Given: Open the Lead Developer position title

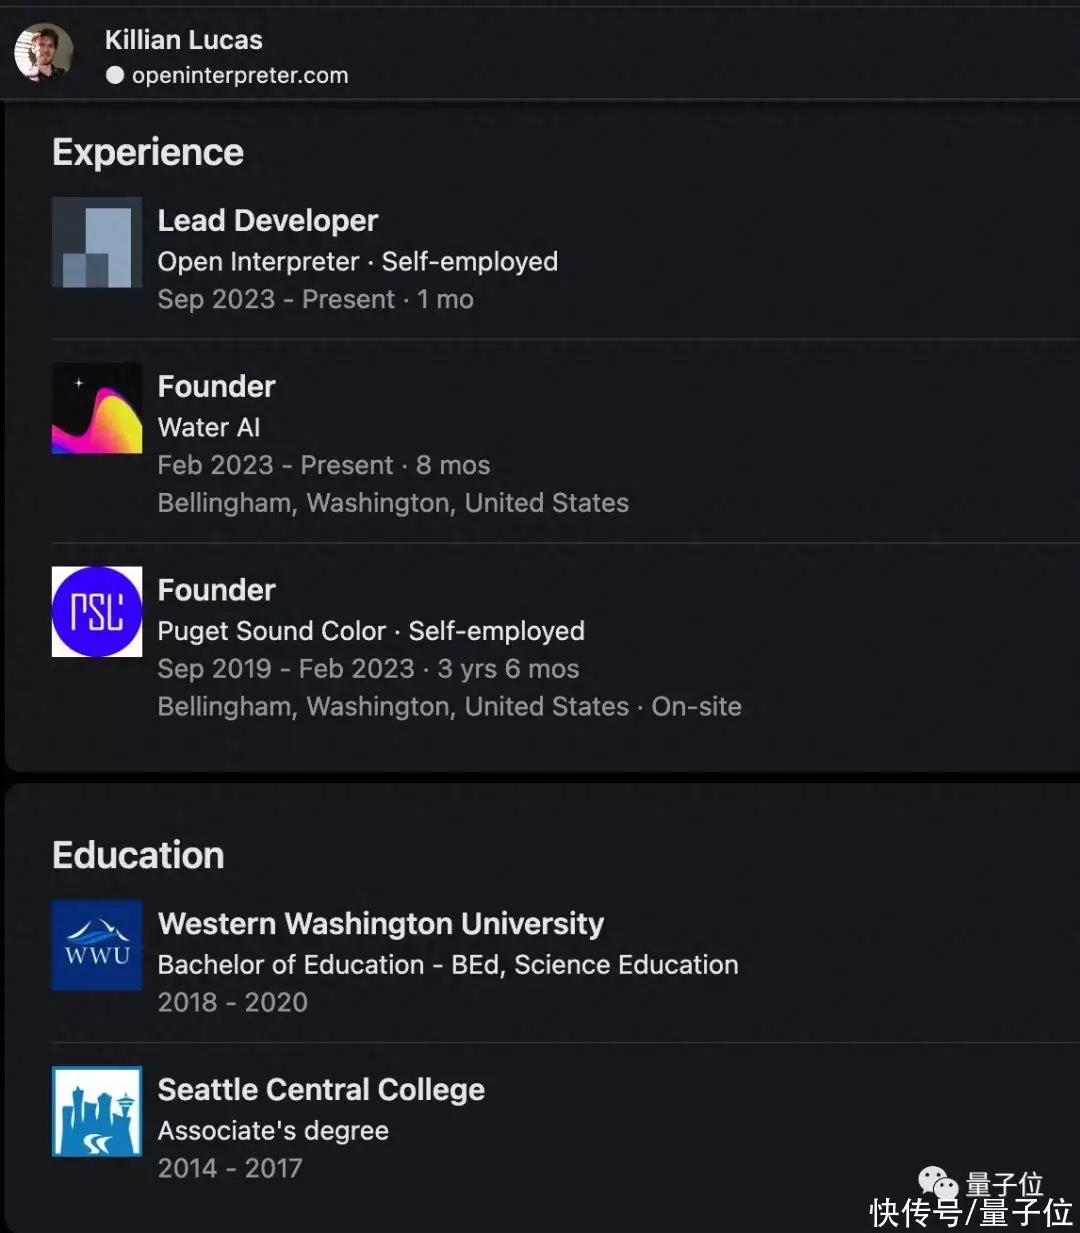Looking at the screenshot, I should pyautogui.click(x=268, y=220).
